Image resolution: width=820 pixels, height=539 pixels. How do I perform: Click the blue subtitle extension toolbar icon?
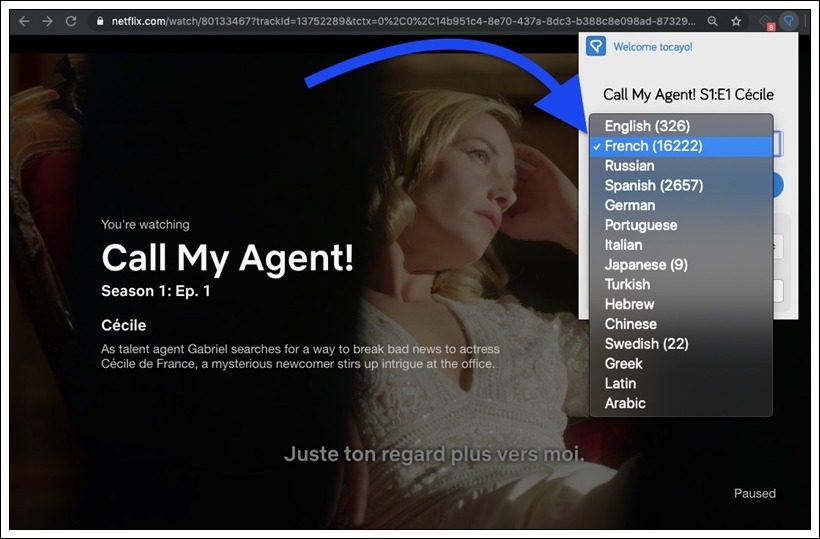(x=789, y=21)
